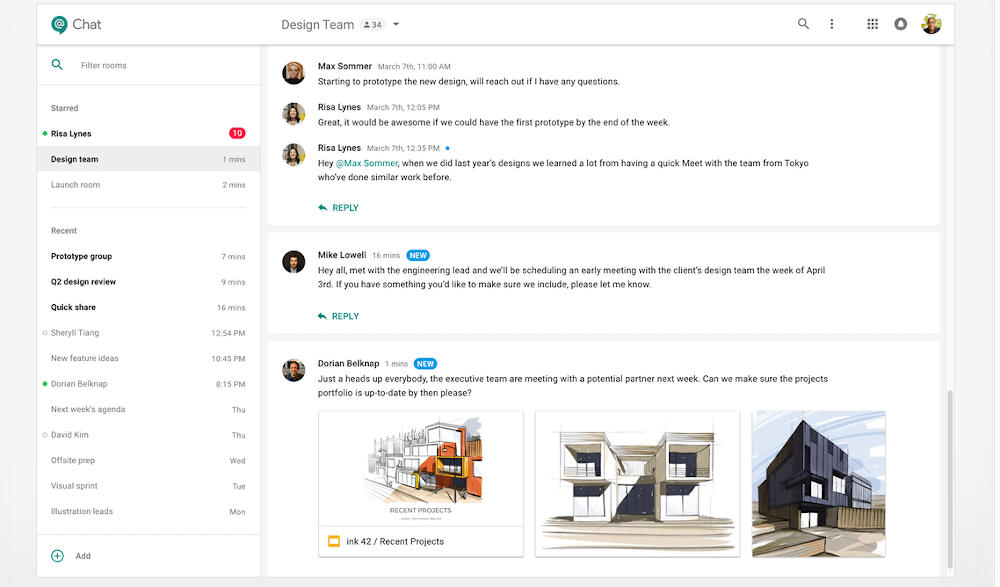This screenshot has height=587, width=1000.
Task: Click Dorian Belknap's profile picture in message
Action: pyautogui.click(x=293, y=370)
